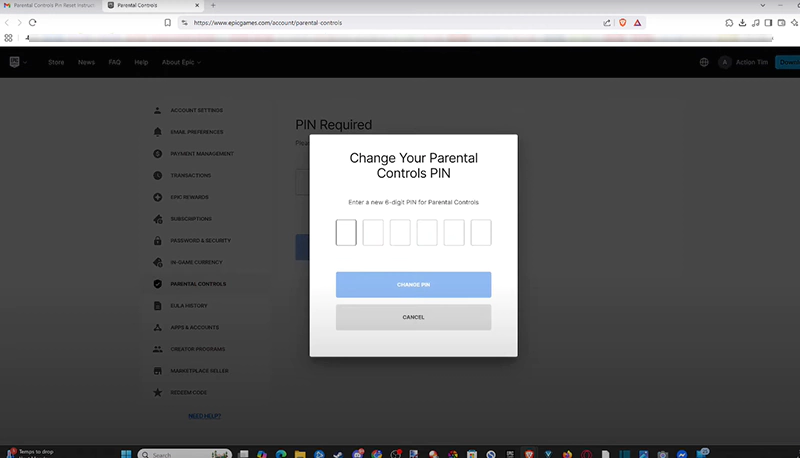Click the Epic Games logo in header
The height and width of the screenshot is (458, 800).
tap(15, 62)
